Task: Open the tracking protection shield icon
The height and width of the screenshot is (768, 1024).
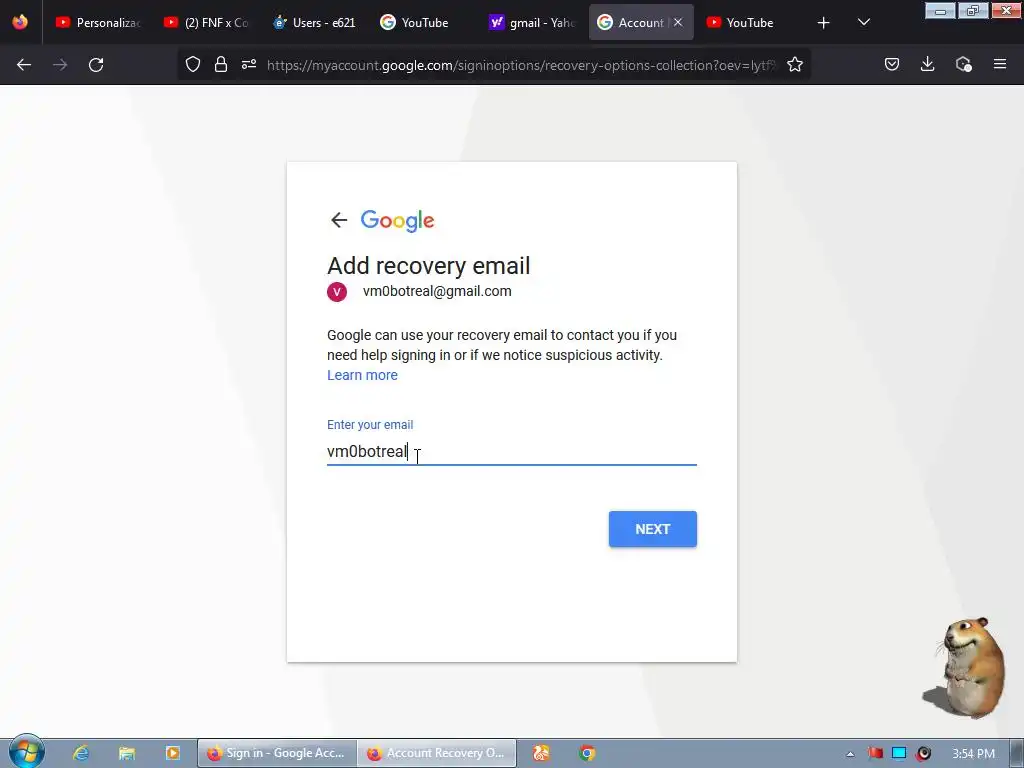Action: pos(193,65)
